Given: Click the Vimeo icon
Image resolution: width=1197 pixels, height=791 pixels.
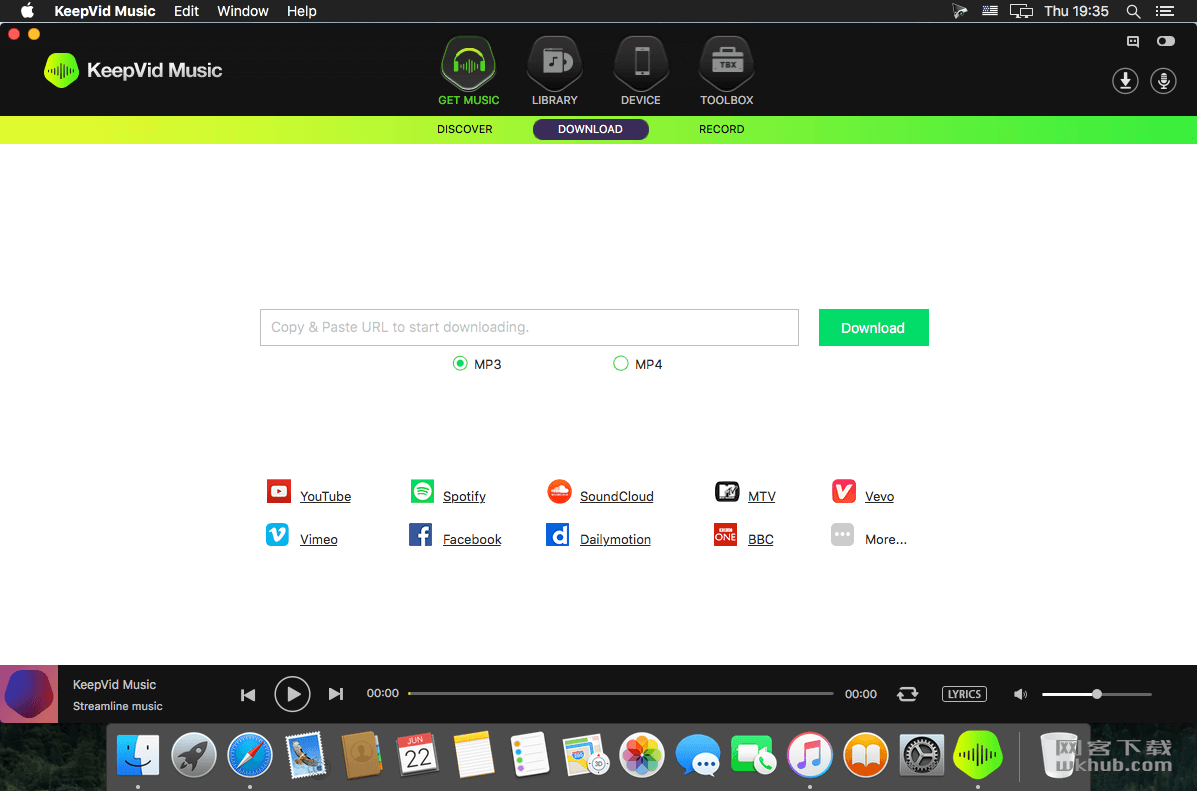Looking at the screenshot, I should [x=277, y=534].
